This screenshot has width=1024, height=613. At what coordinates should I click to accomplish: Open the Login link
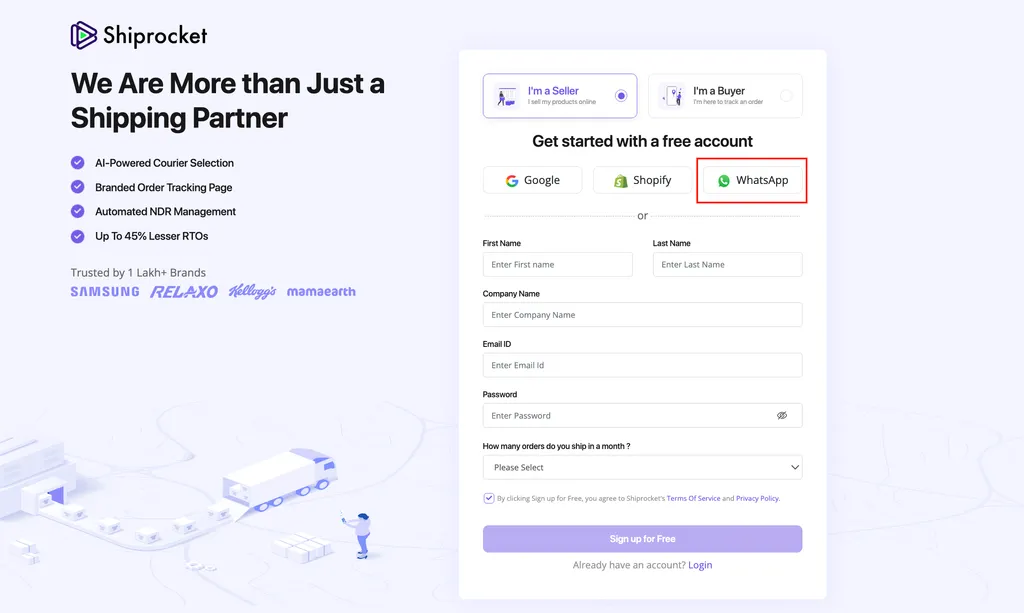[x=700, y=565]
